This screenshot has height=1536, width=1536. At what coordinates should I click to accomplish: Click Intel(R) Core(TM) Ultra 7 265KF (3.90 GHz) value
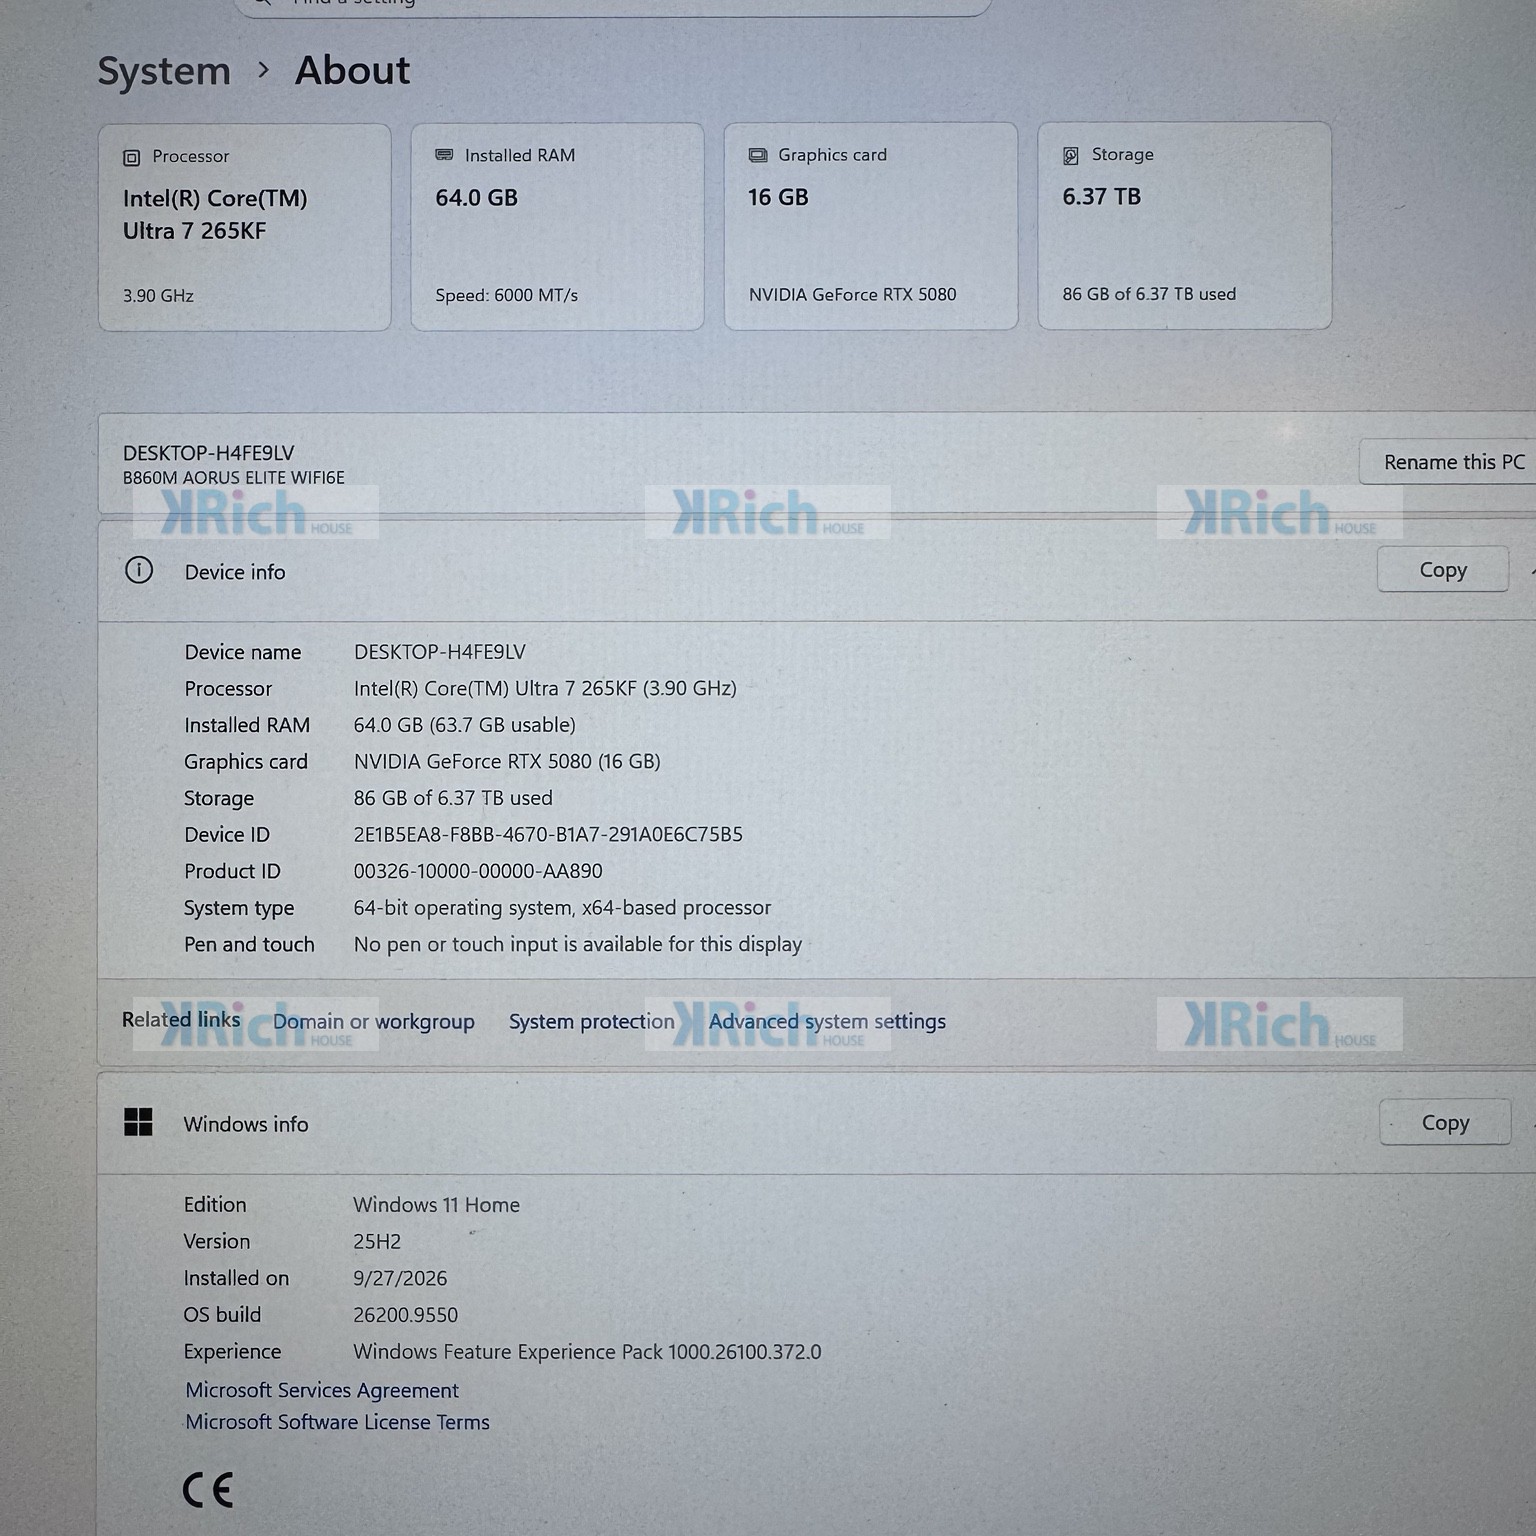click(545, 688)
